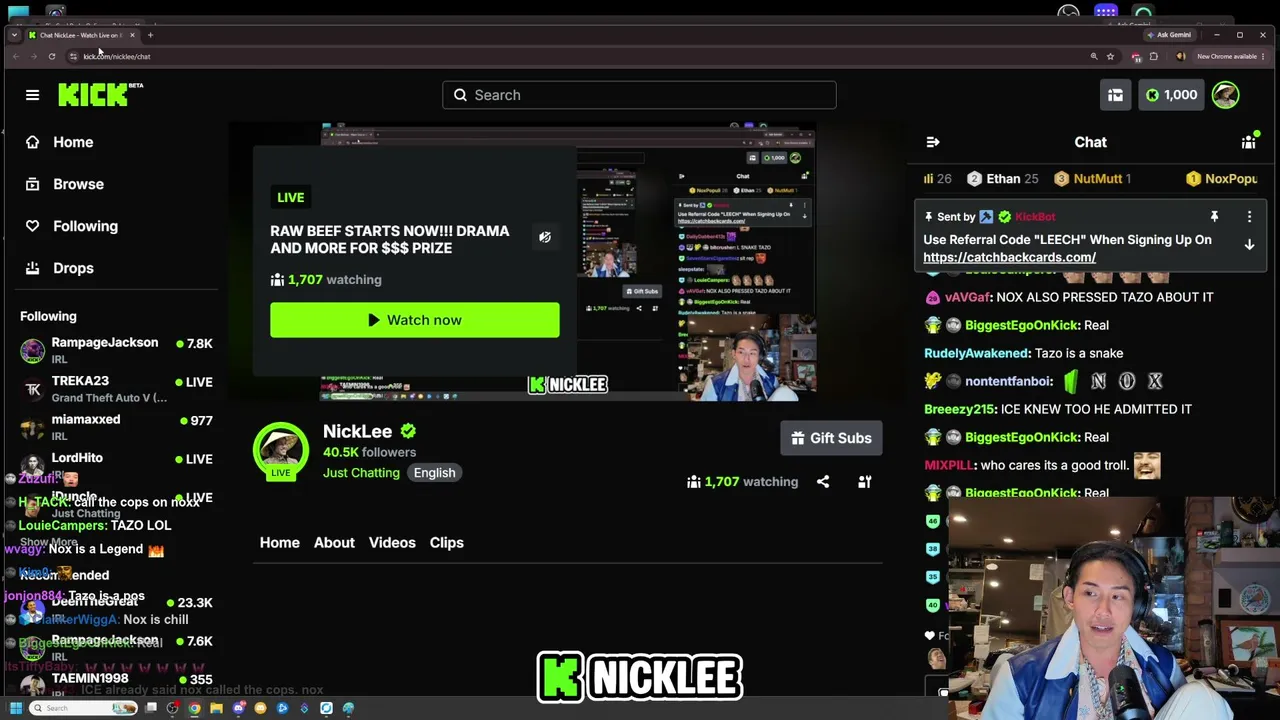The image size is (1280, 720).
Task: Switch to the channel Home tab
Action: [280, 542]
